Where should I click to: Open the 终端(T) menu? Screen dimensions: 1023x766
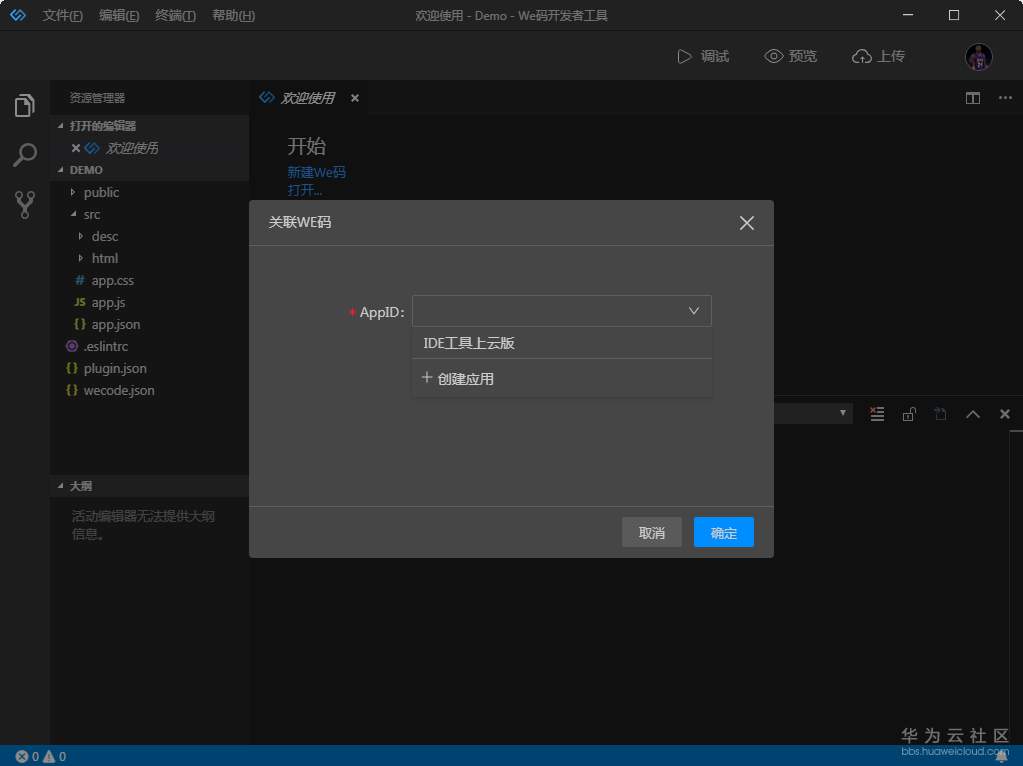pos(176,15)
